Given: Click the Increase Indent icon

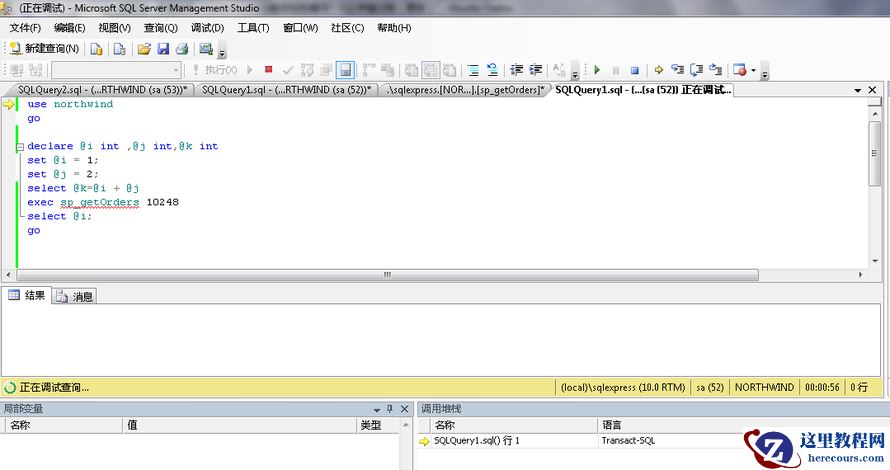Looking at the screenshot, I should pyautogui.click(x=536, y=70).
